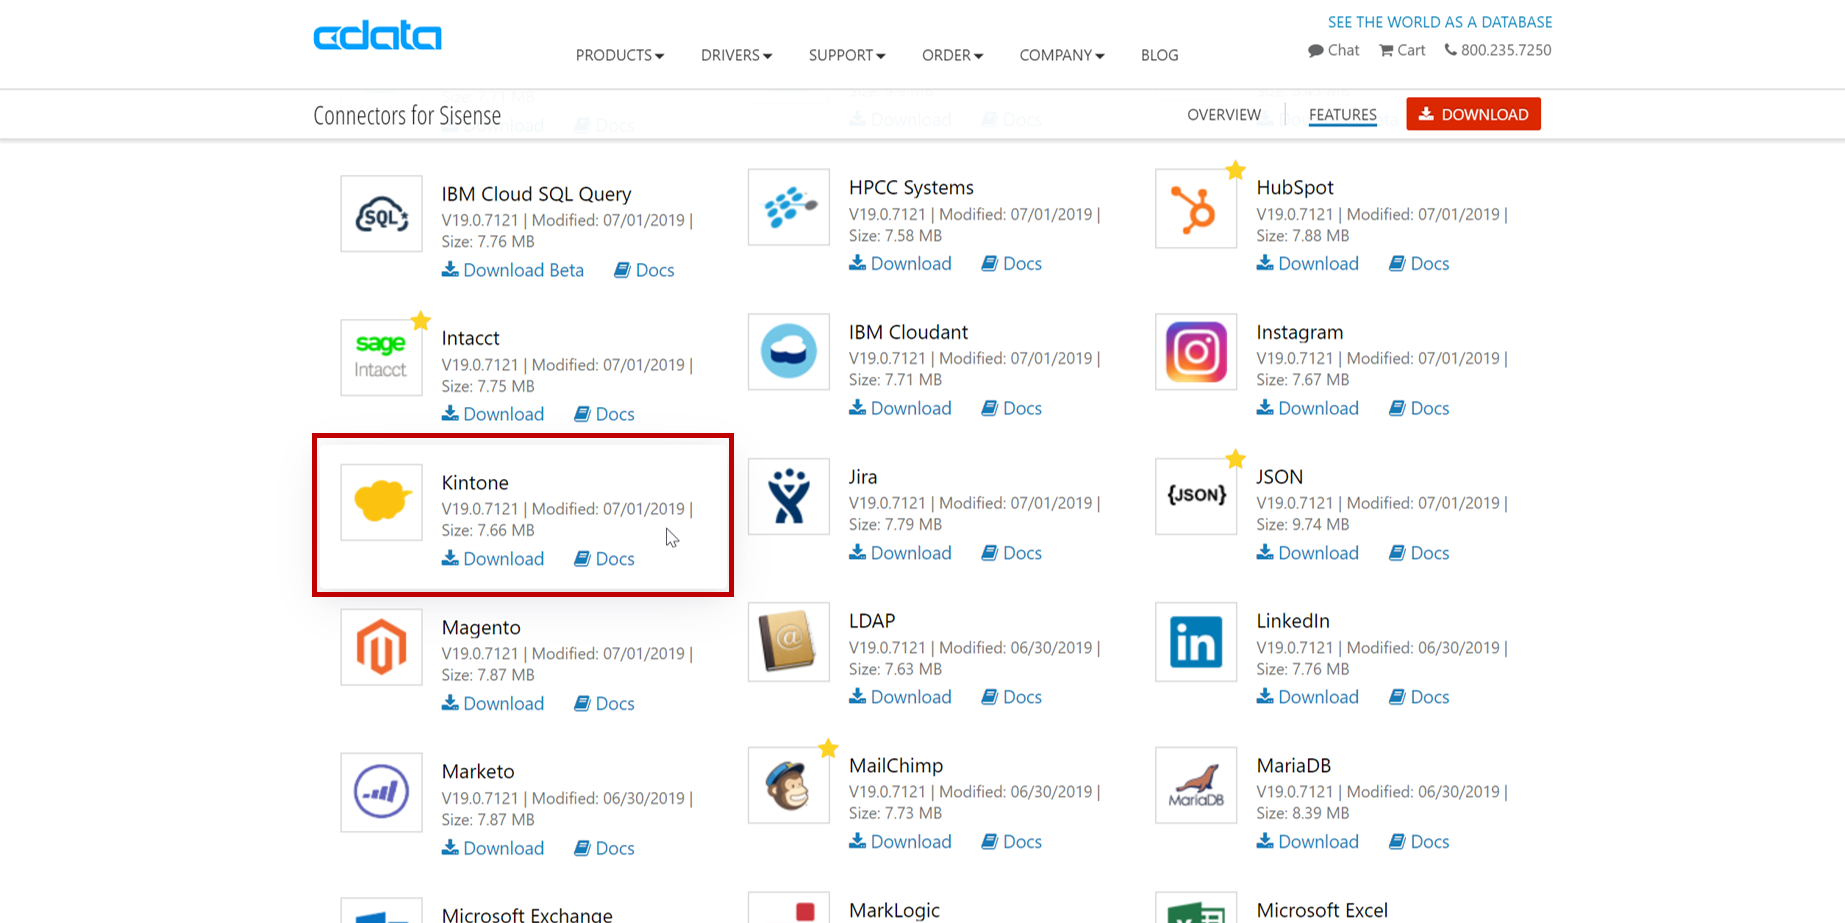Click the HubSpot logo

pyautogui.click(x=1196, y=208)
